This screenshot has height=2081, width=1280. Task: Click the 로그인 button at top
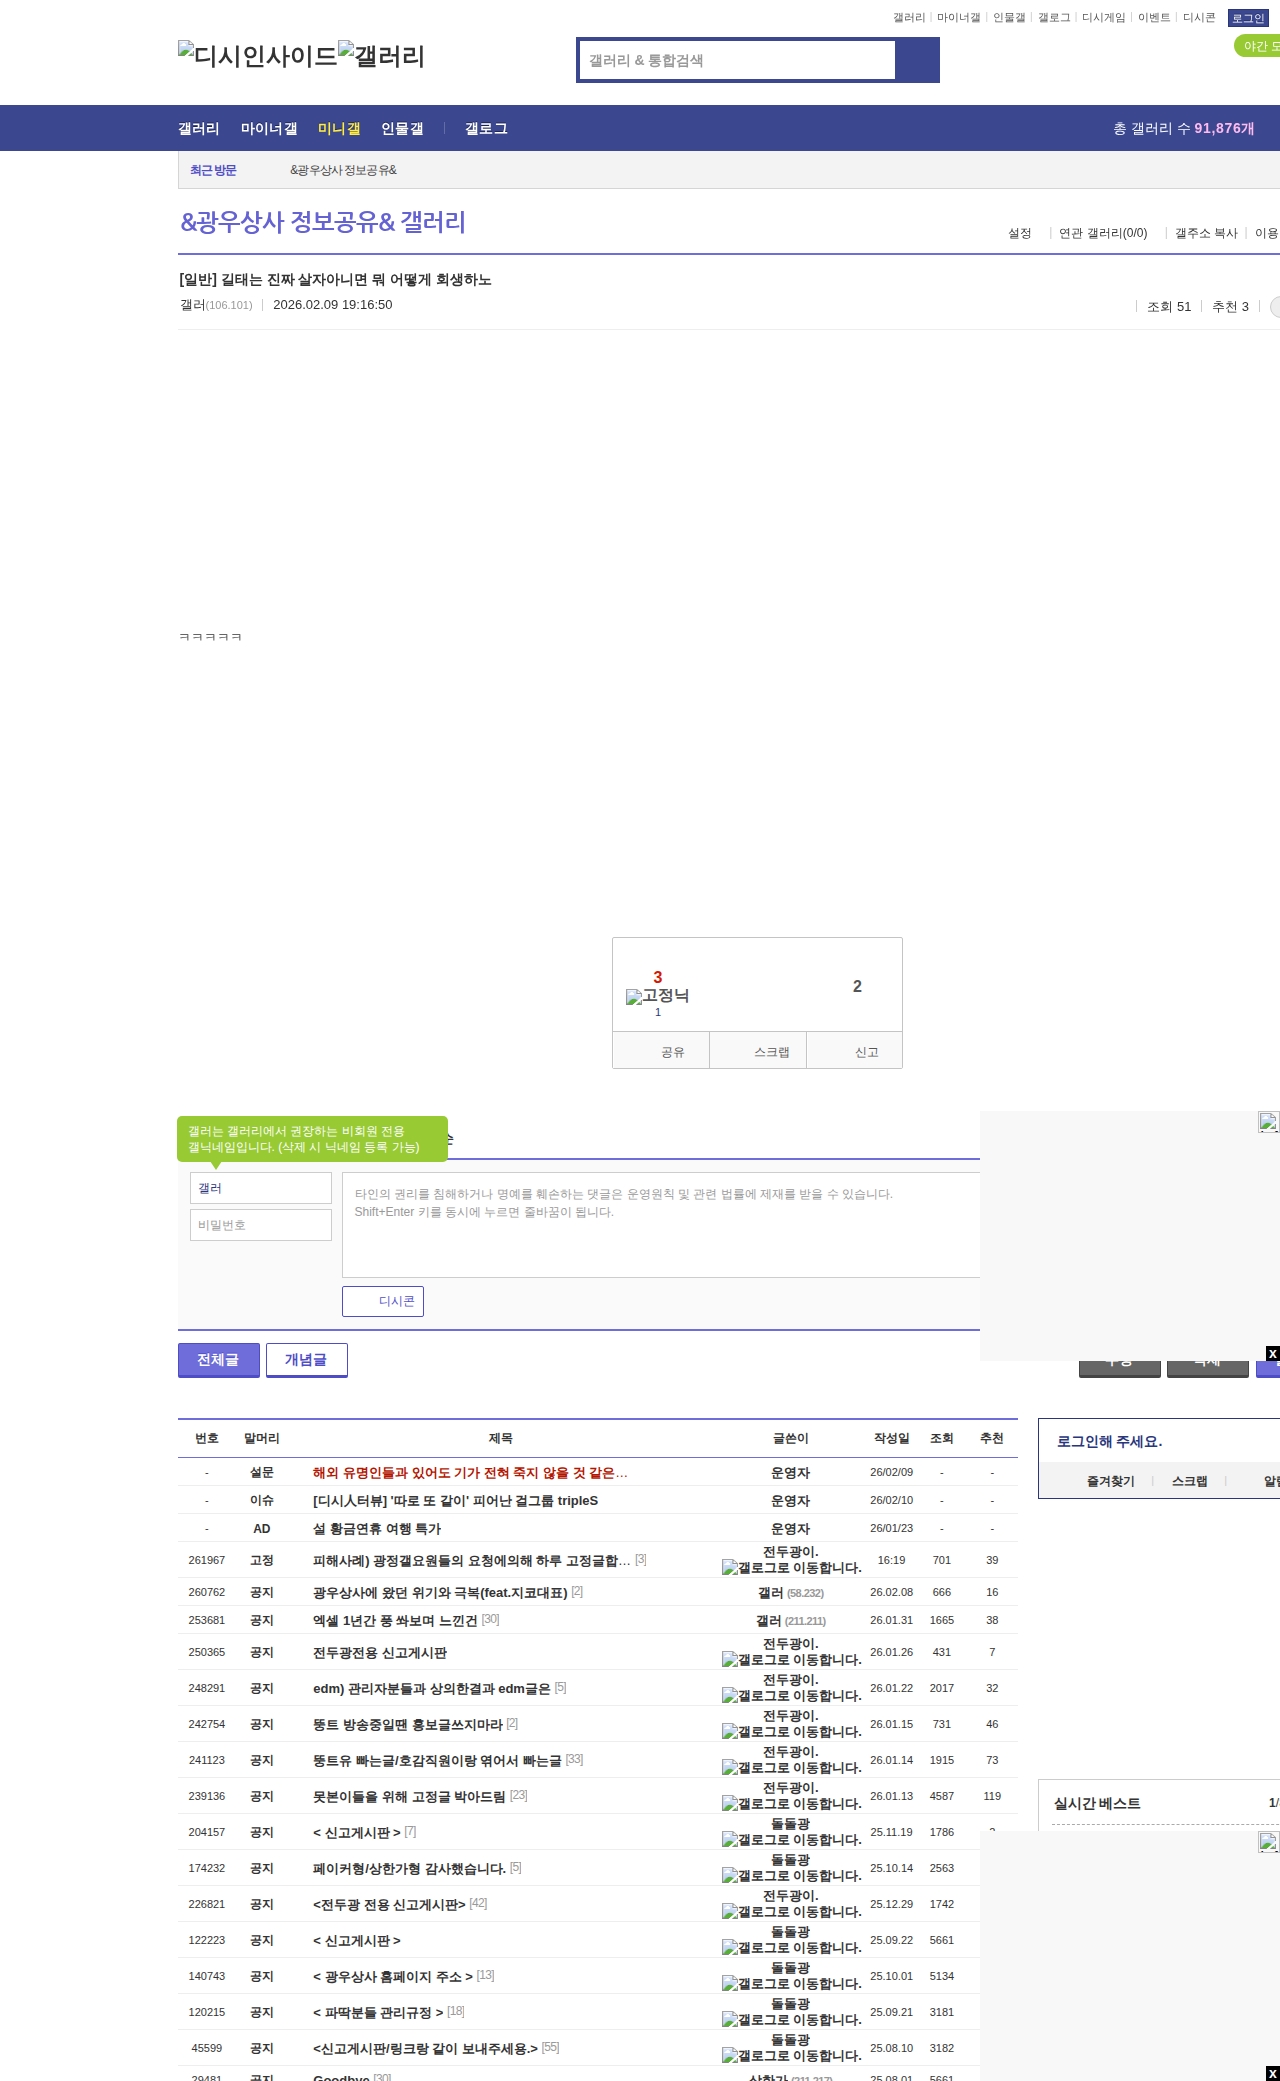coord(1248,18)
